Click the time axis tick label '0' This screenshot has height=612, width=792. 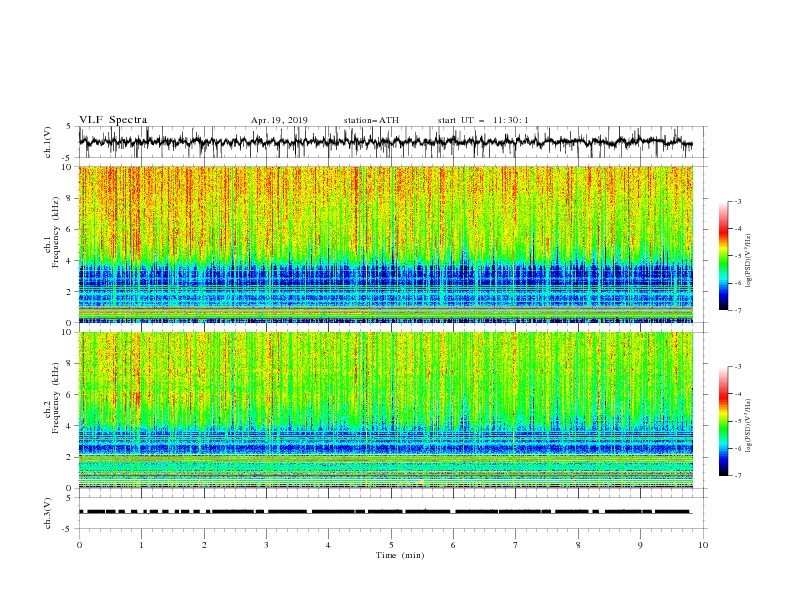click(x=79, y=545)
